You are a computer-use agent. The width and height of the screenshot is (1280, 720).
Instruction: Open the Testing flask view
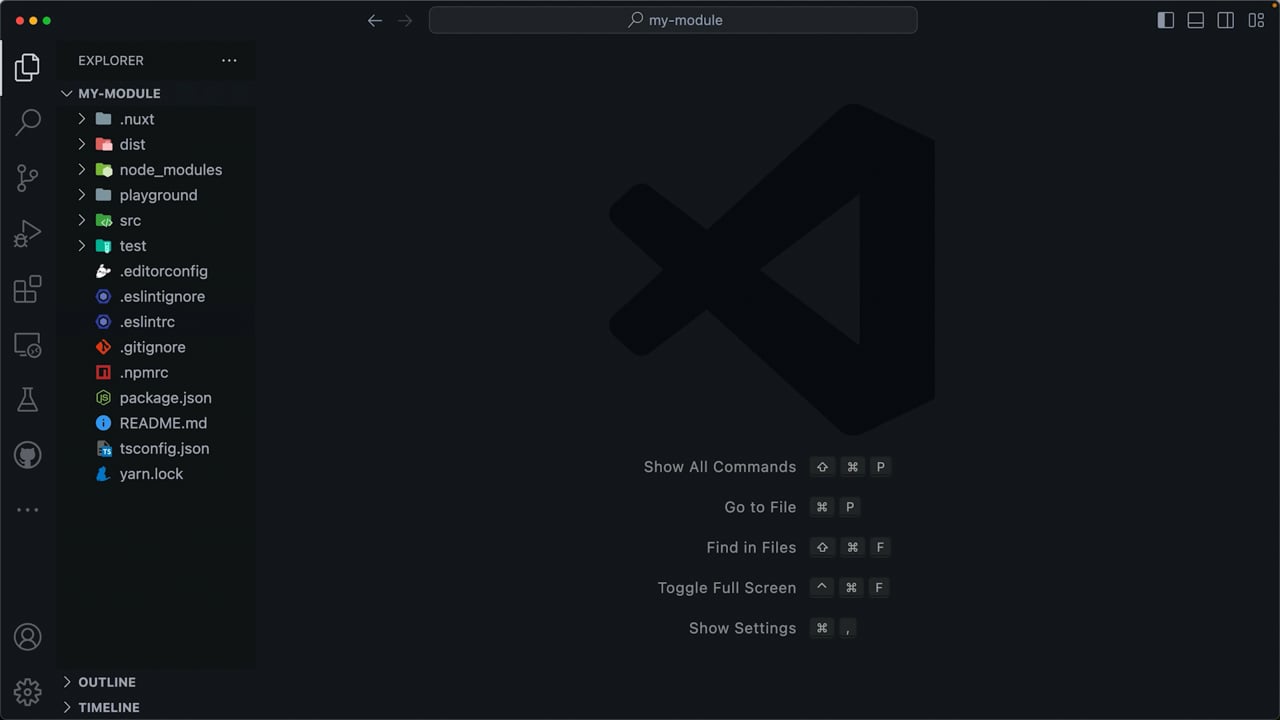click(x=27, y=400)
